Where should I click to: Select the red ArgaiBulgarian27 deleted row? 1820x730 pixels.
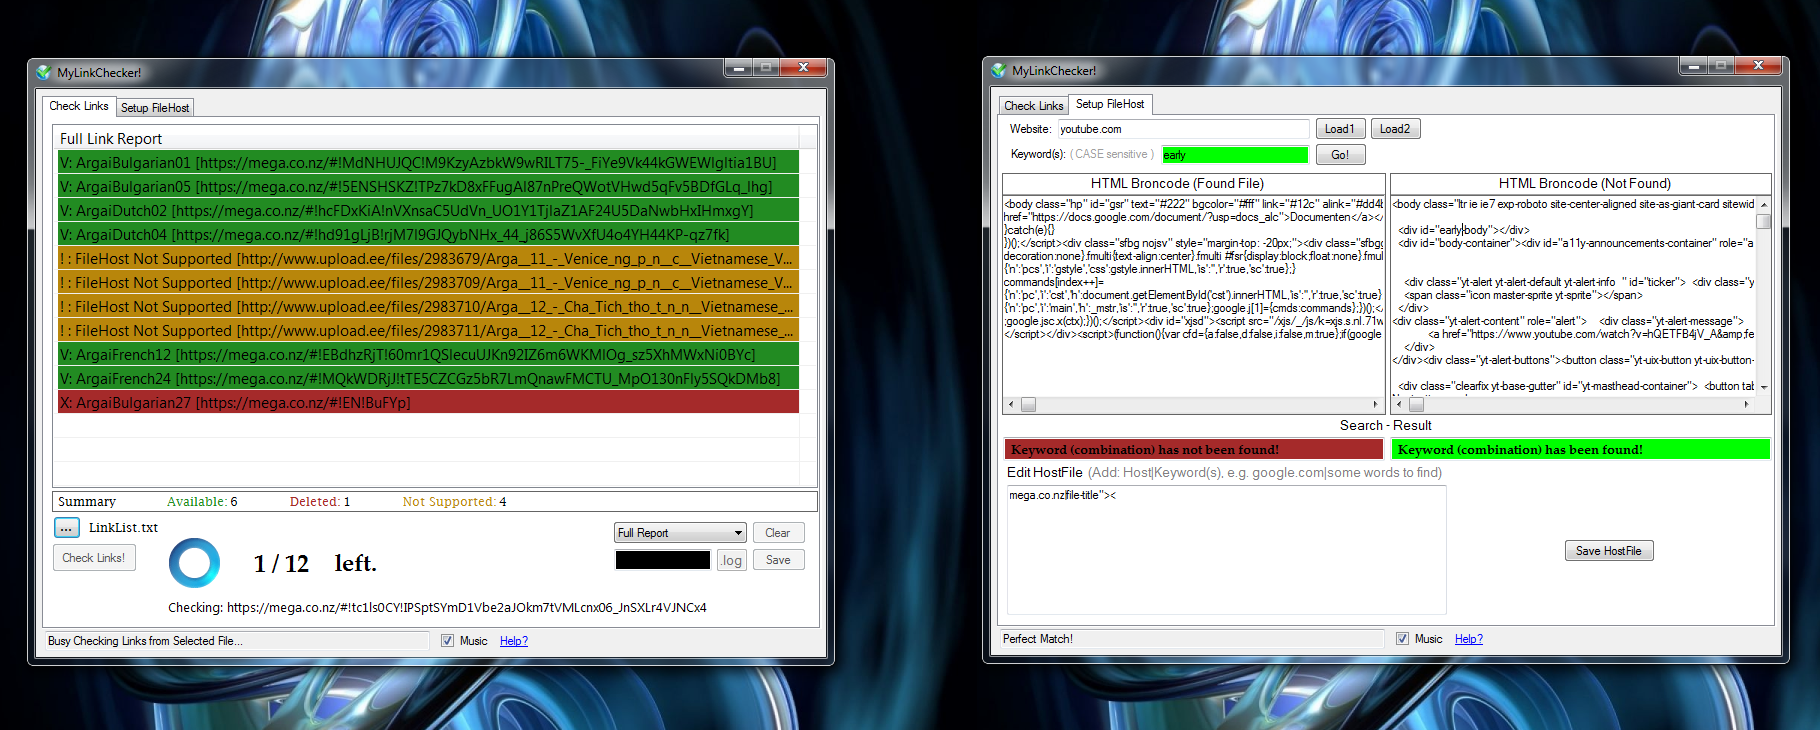[x=428, y=402]
